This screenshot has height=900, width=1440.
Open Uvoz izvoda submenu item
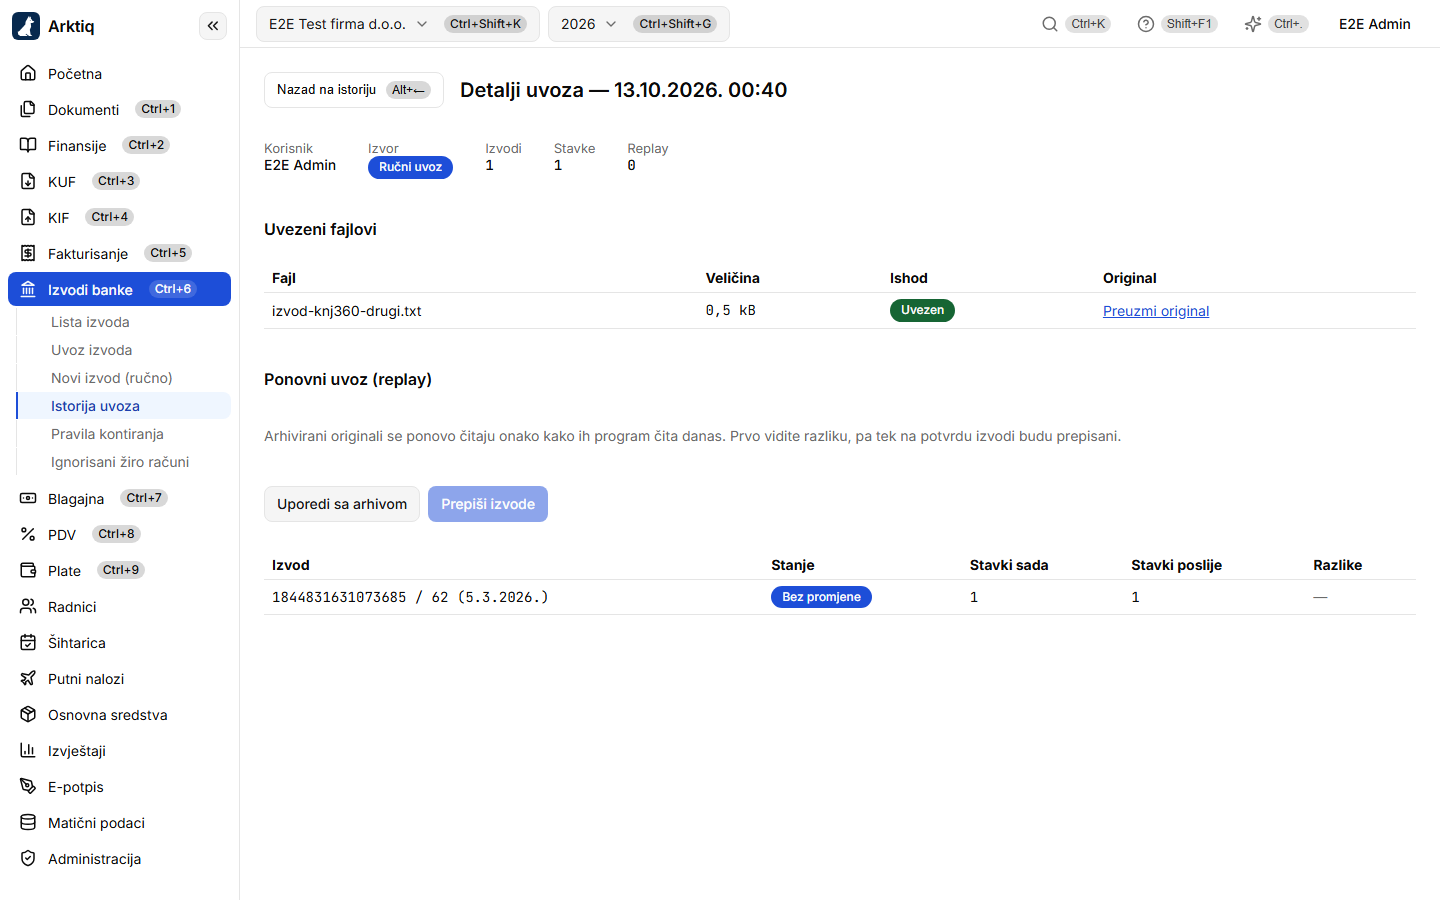[x=124, y=350]
